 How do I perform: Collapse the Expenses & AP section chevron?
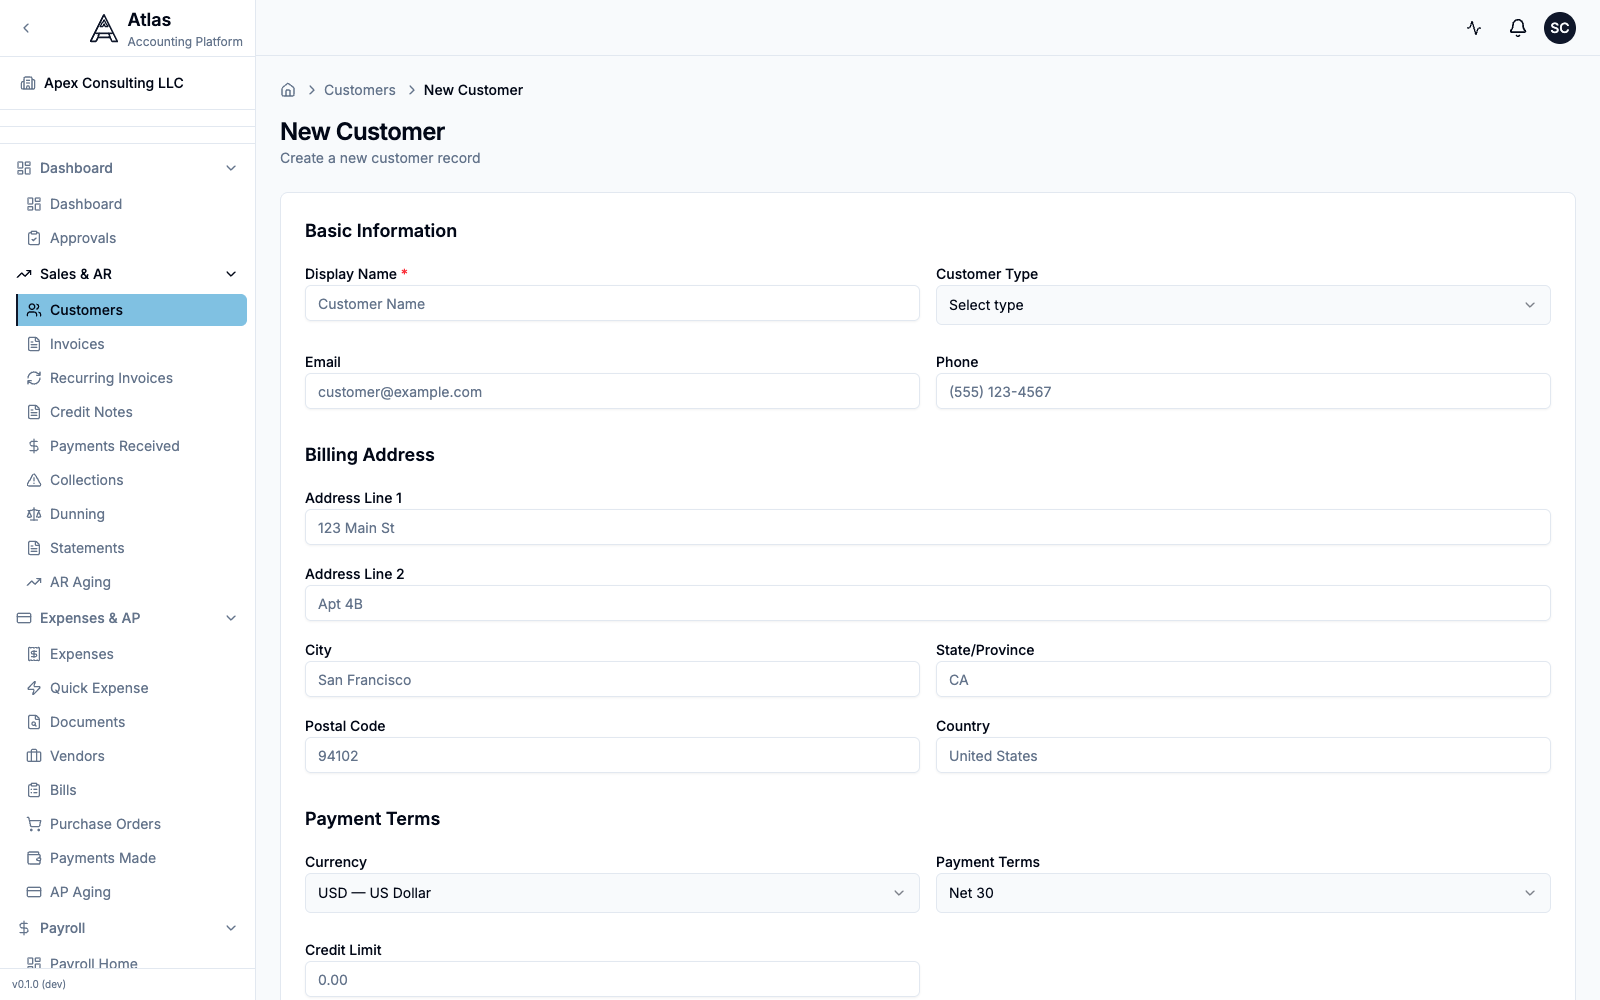click(231, 618)
